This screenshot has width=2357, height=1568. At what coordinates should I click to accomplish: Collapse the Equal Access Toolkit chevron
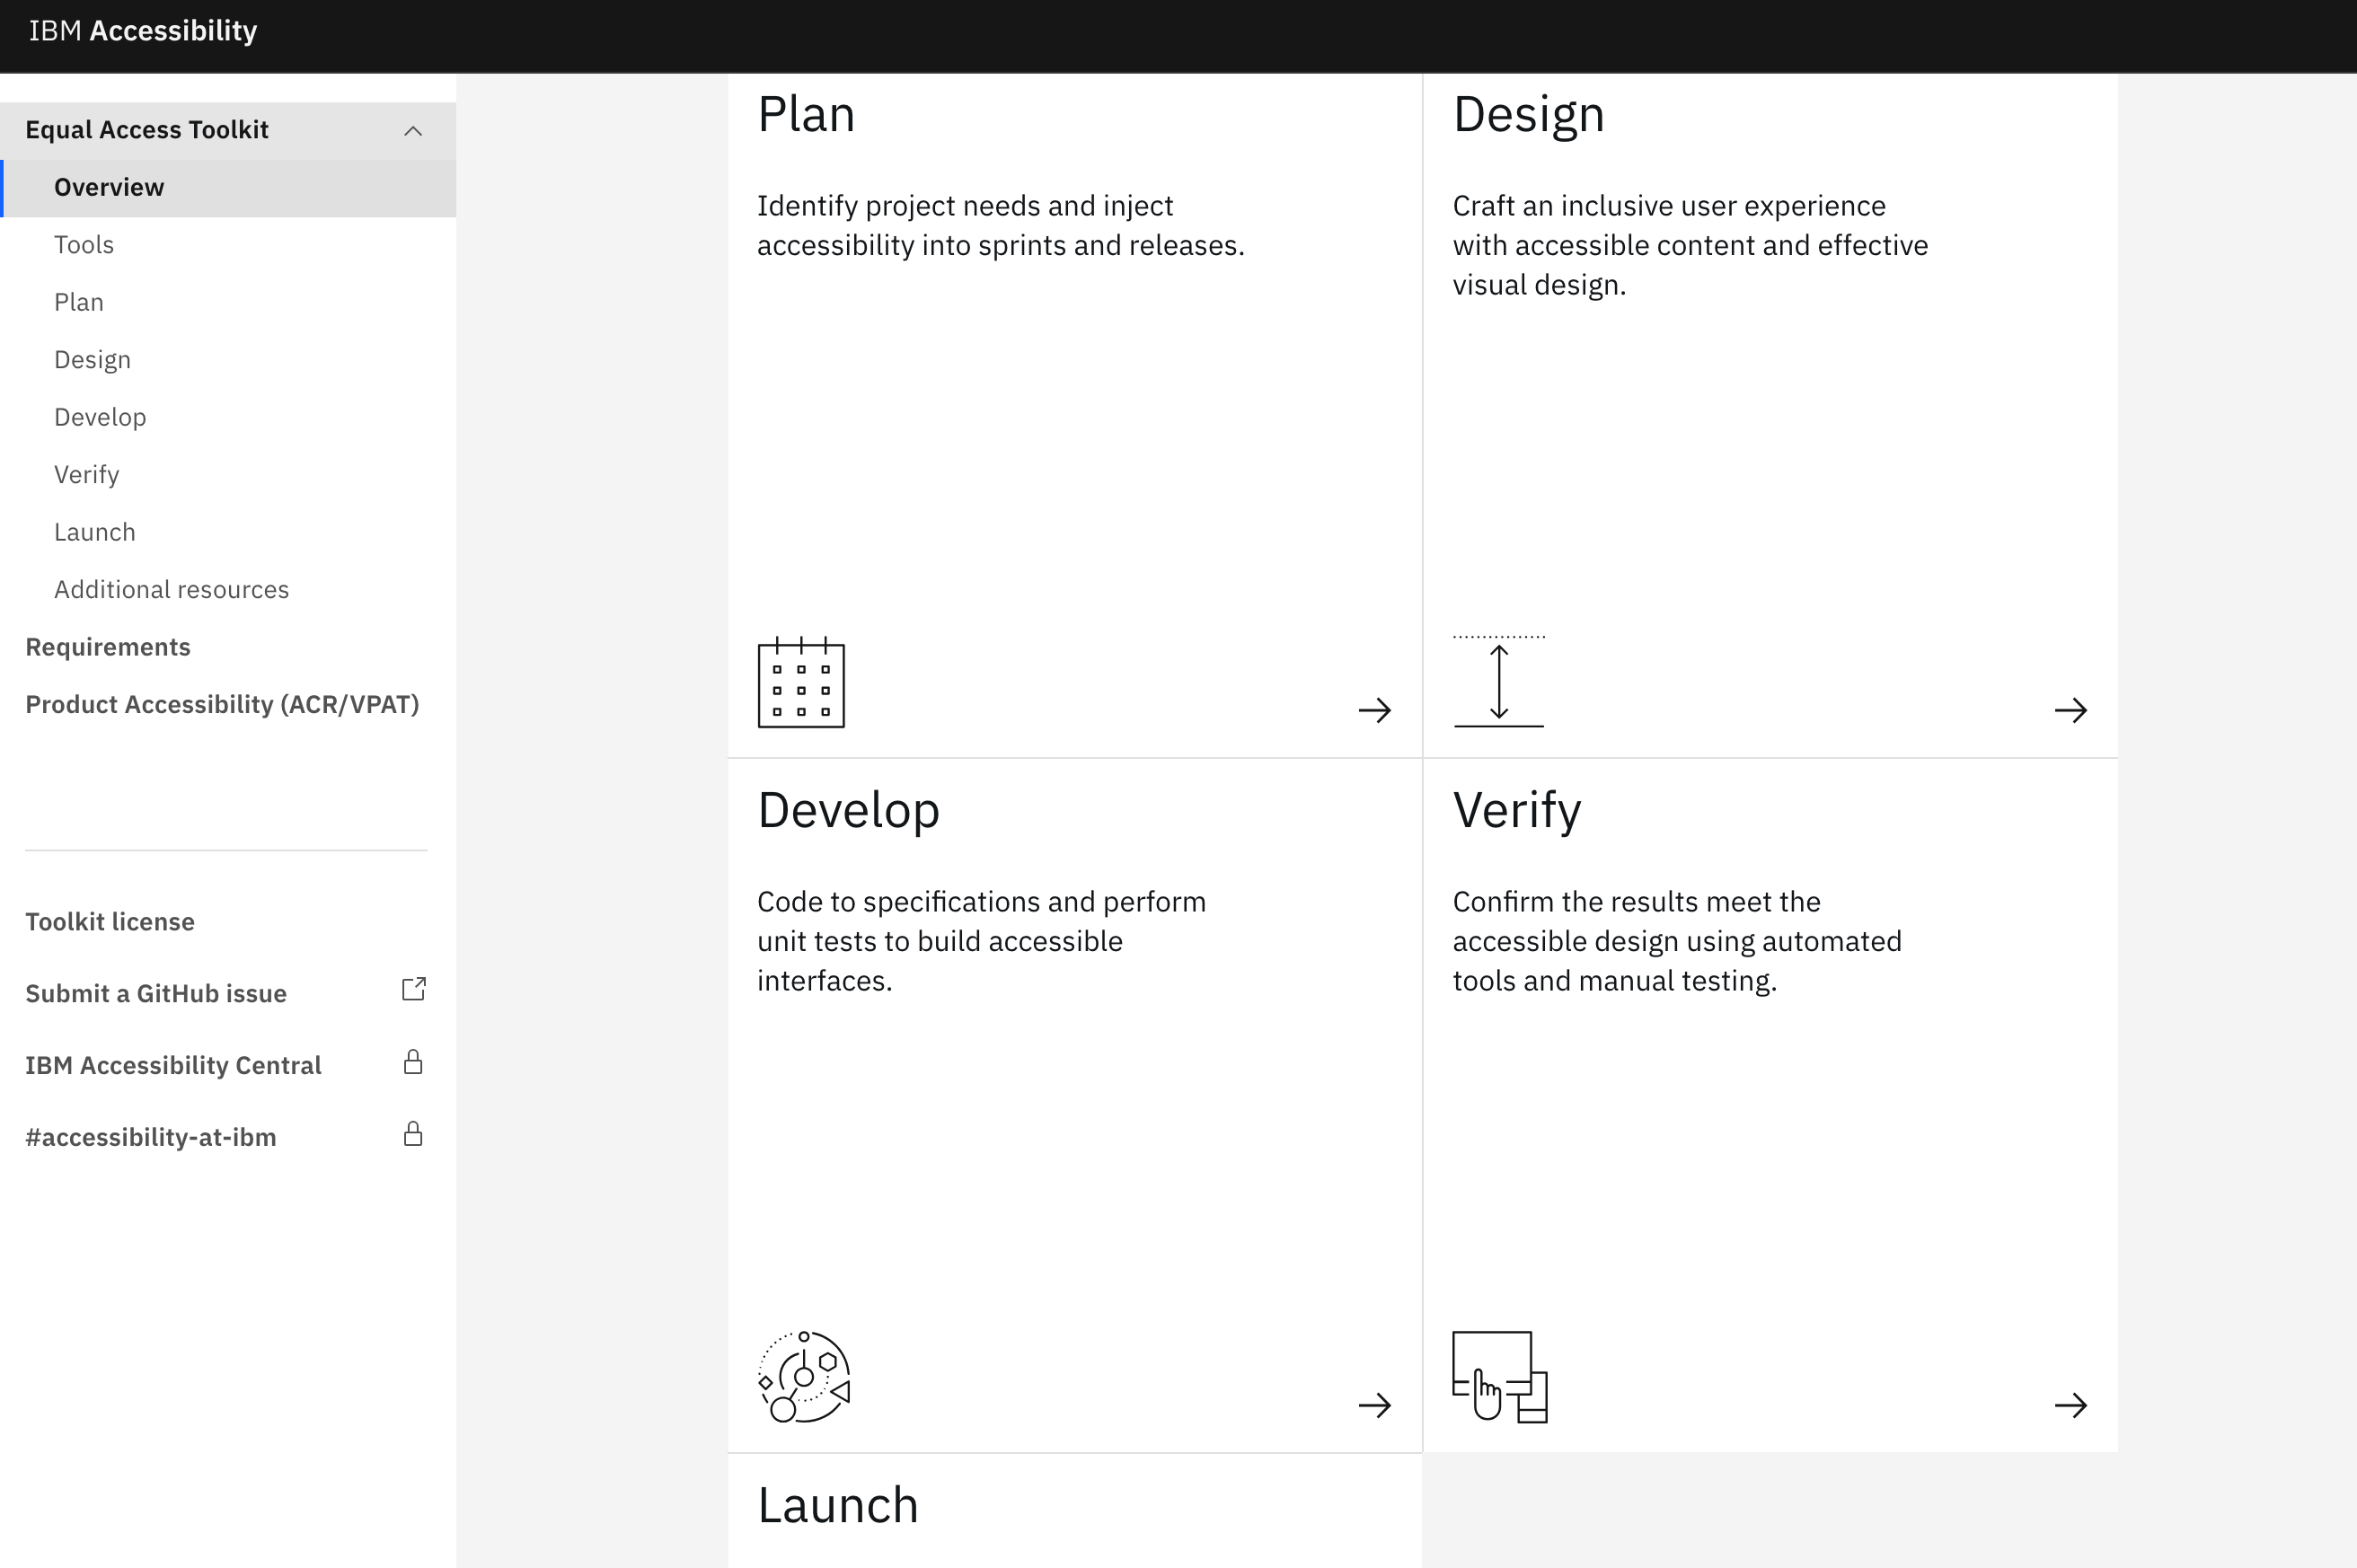[x=413, y=131]
